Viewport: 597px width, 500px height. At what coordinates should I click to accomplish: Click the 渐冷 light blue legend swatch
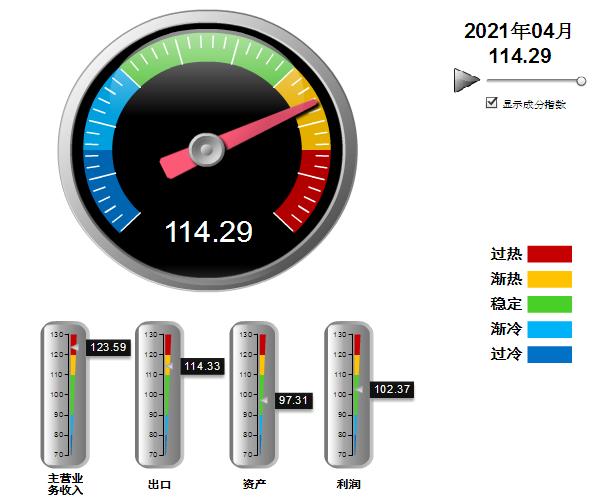(x=549, y=329)
